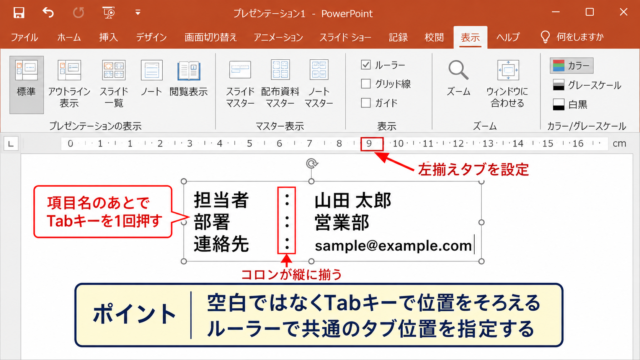Click the ruler at mark 9
Viewport: 640px width, 360px height.
coord(369,144)
